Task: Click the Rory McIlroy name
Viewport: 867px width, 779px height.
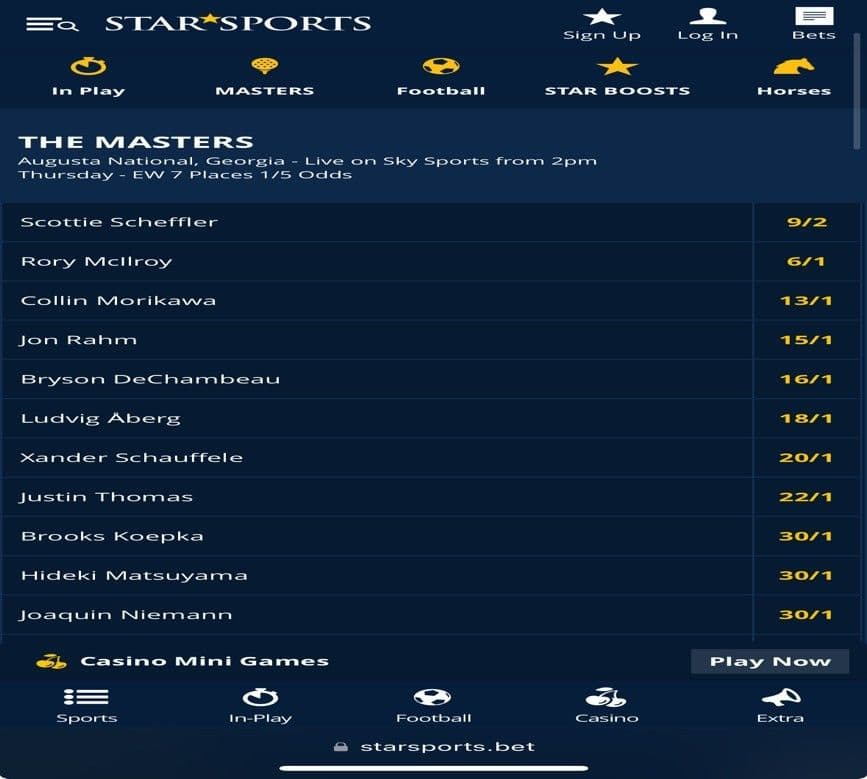Action: [96, 262]
